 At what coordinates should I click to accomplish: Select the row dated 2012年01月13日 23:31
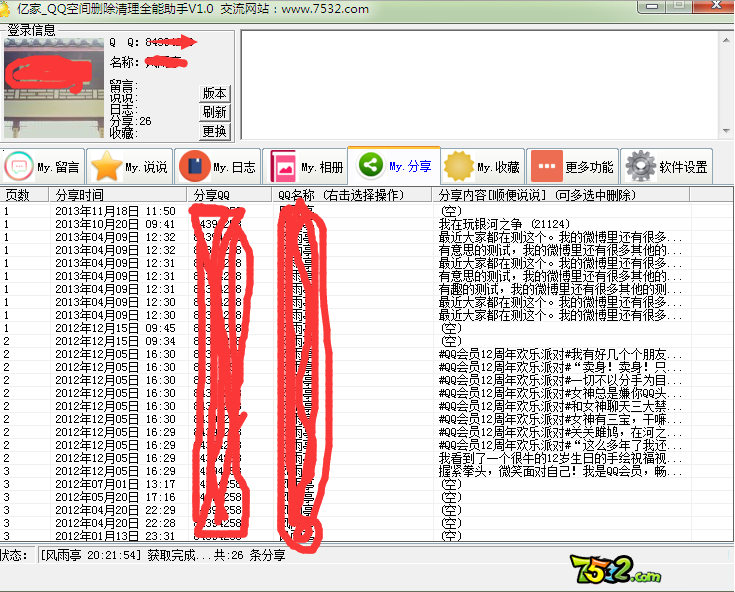coord(367,536)
